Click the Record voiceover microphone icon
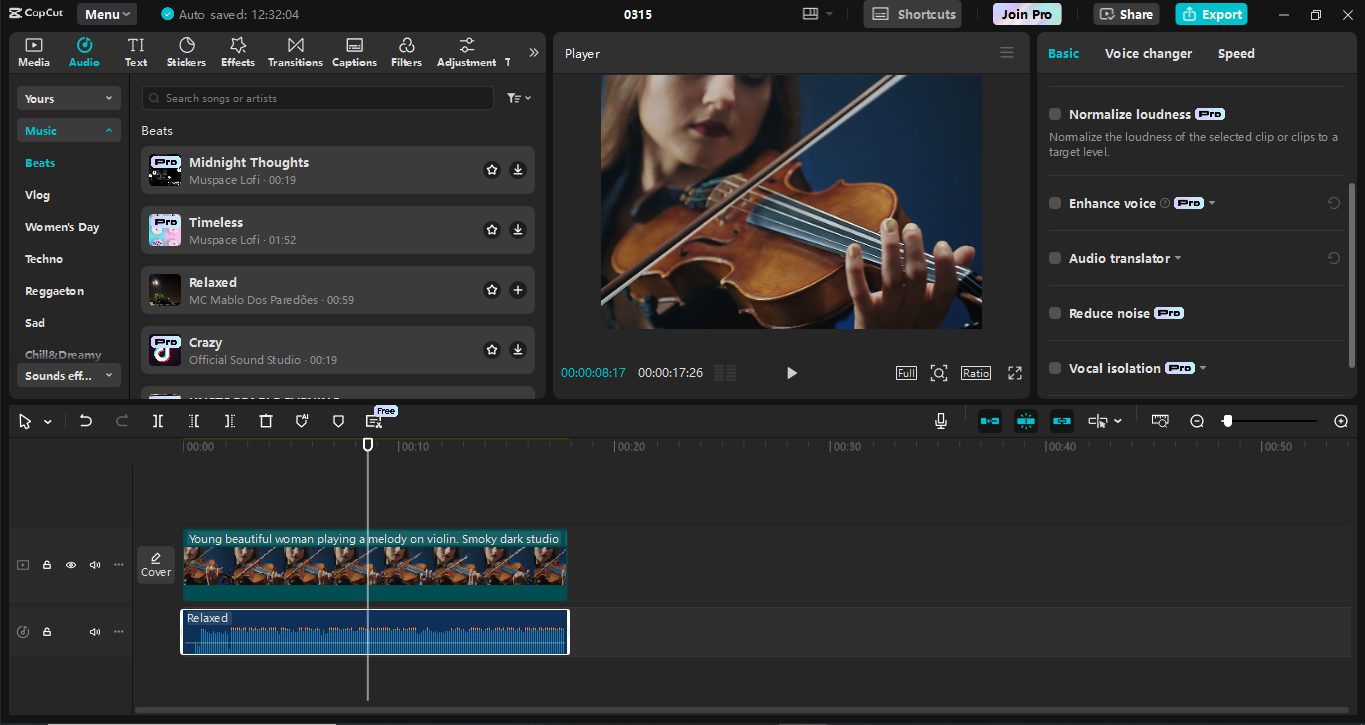 pyautogui.click(x=940, y=421)
